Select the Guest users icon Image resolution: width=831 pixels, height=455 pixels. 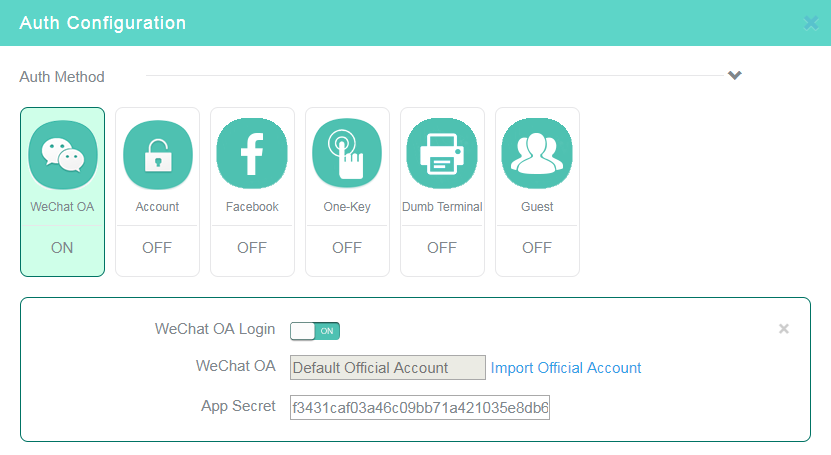point(537,154)
